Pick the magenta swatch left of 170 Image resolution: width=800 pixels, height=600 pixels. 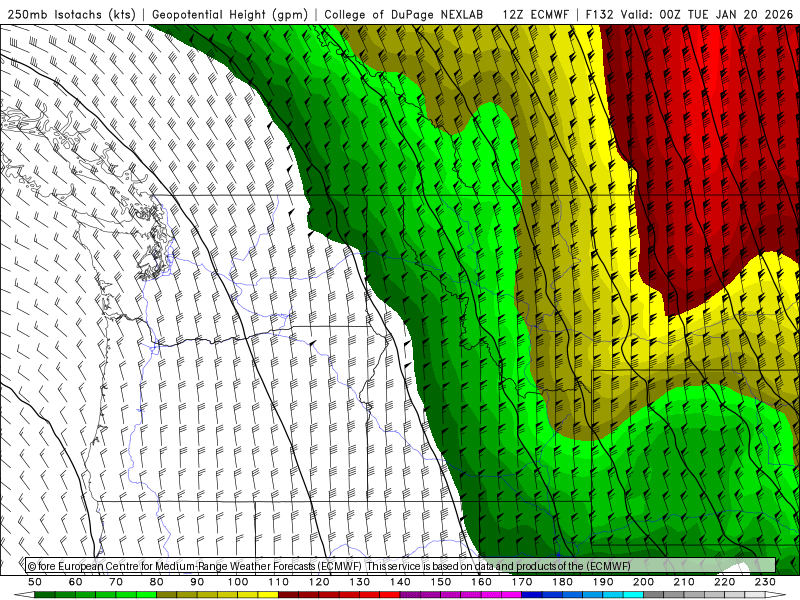pyautogui.click(x=512, y=594)
